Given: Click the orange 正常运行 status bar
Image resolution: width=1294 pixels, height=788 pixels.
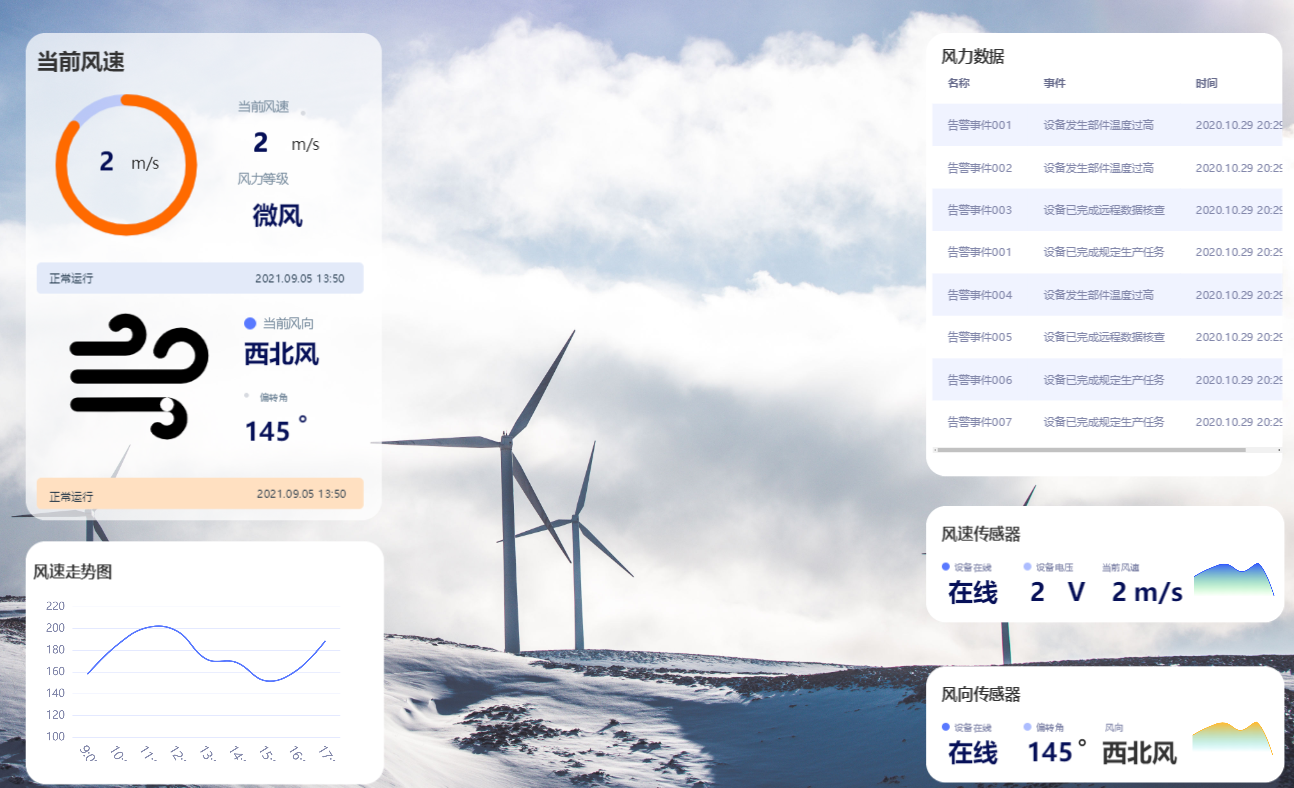Looking at the screenshot, I should pyautogui.click(x=199, y=494).
